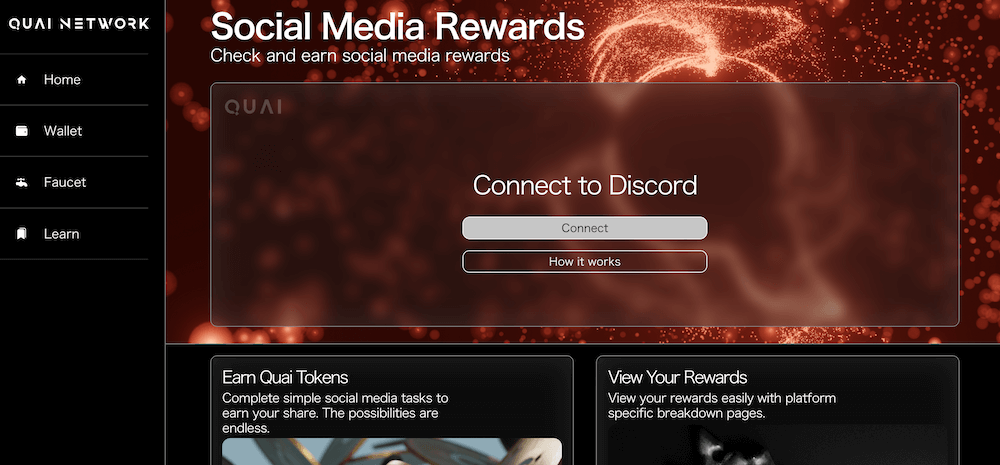Image resolution: width=1000 pixels, height=465 pixels.
Task: Click the "Complete simple social media tasks" description
Action: (x=335, y=413)
